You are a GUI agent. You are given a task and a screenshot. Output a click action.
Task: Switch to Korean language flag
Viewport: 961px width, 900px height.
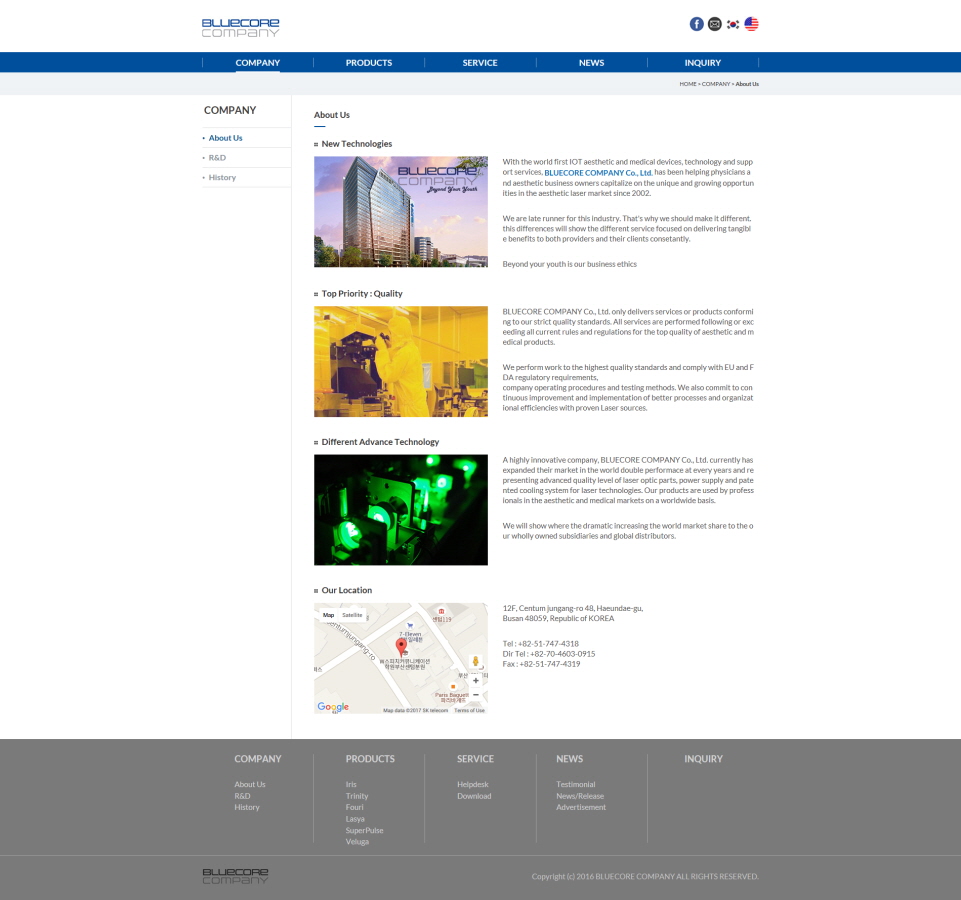(x=733, y=24)
